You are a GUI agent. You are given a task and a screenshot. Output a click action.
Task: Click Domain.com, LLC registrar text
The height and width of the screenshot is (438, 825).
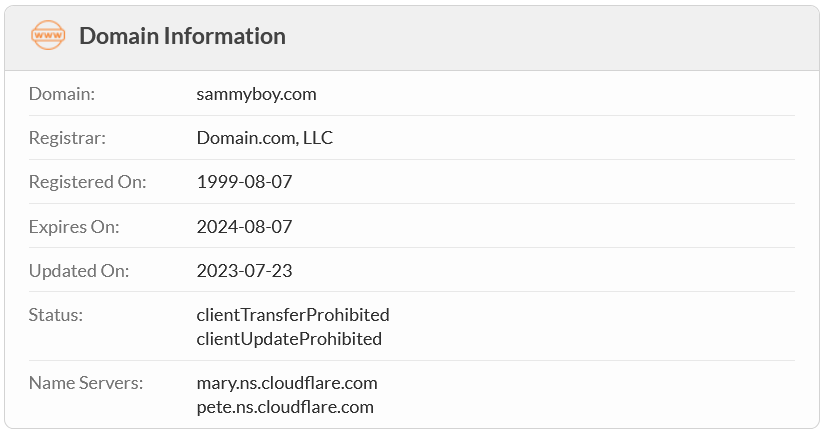coord(265,138)
